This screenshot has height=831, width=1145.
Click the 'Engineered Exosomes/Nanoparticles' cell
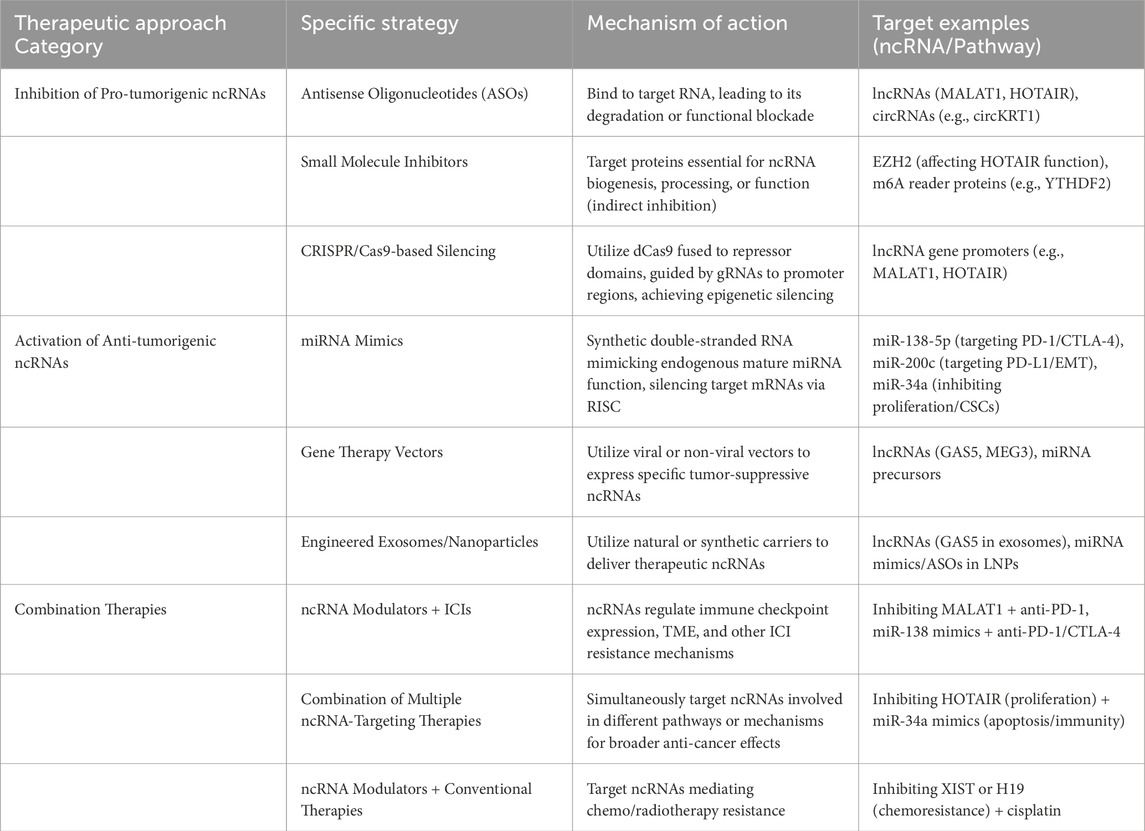pyautogui.click(x=420, y=542)
